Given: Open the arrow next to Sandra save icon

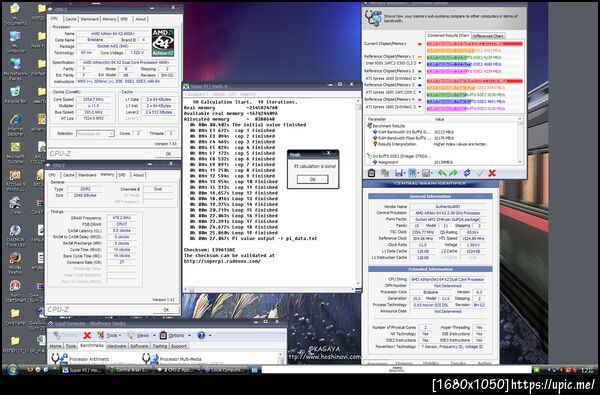Looking at the screenshot, I should pos(405,173).
